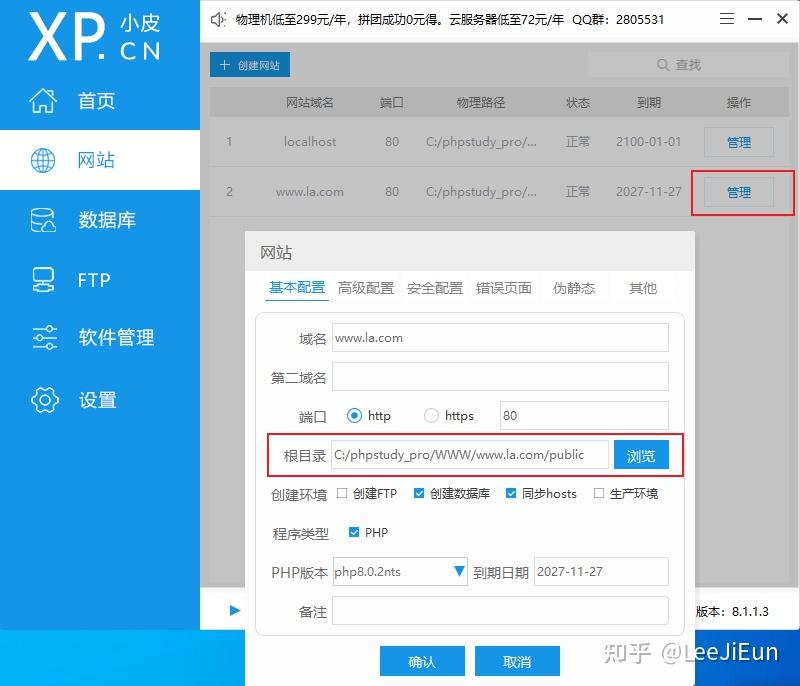Image resolution: width=800 pixels, height=686 pixels.
Task: Switch to the 伪静态 tab
Action: tap(575, 288)
